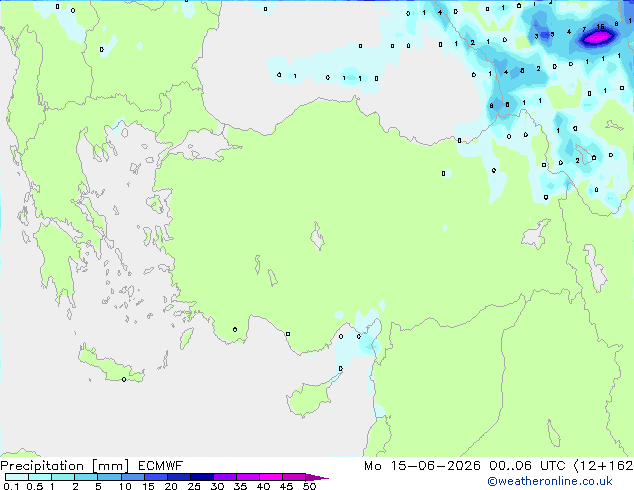The image size is (634, 490).
Task: Click the "7" value beside the magenta peak
Action: [584, 30]
